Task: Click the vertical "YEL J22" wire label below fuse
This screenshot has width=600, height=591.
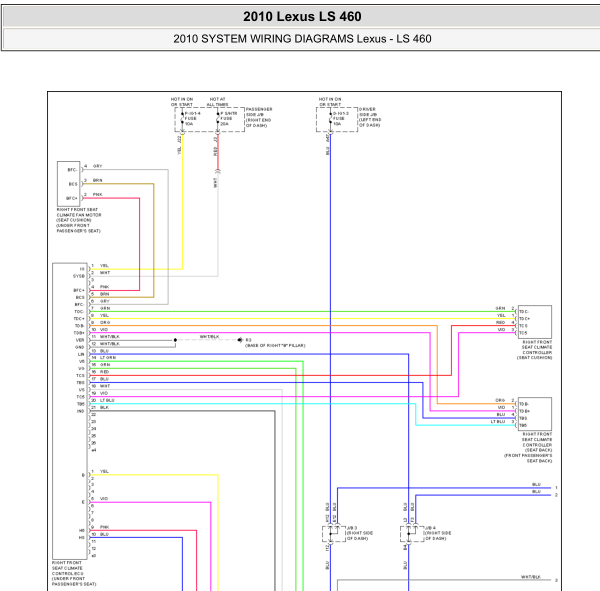Action: 179,145
